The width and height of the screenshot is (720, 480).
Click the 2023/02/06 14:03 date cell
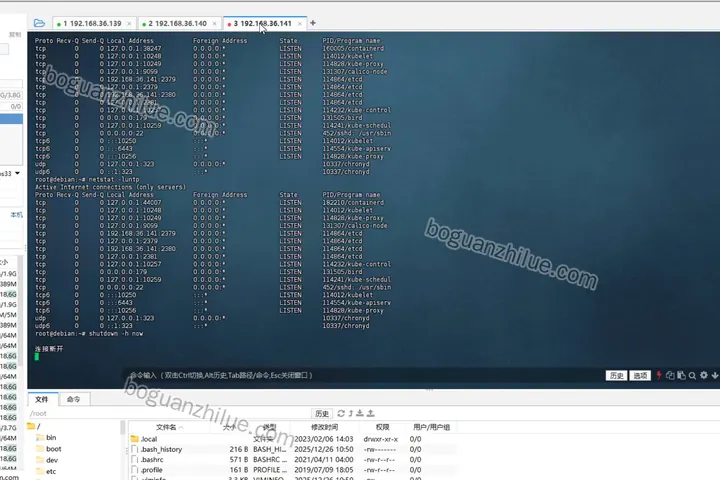click(324, 439)
